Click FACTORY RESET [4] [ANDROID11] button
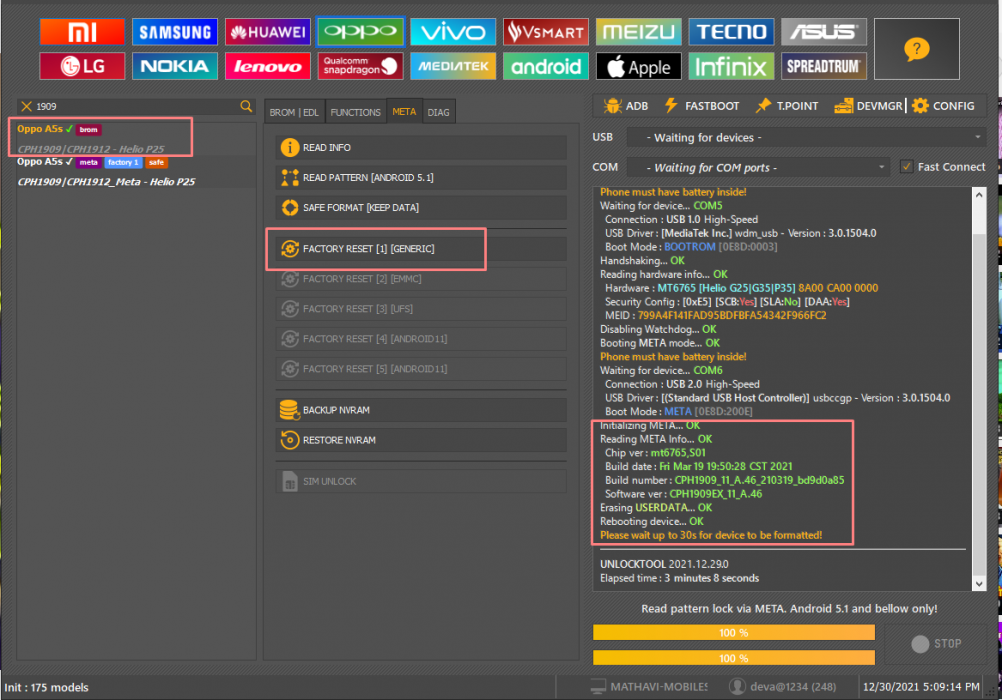The image size is (1002, 700). click(421, 339)
